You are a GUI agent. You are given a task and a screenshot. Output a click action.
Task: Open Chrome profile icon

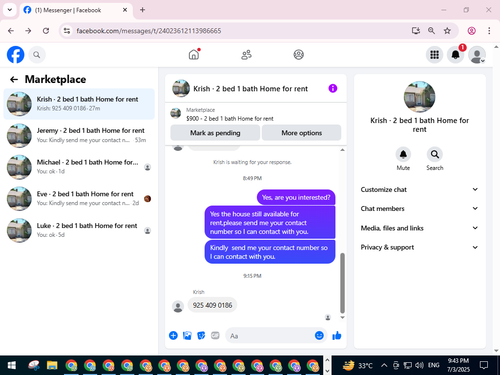[471, 31]
